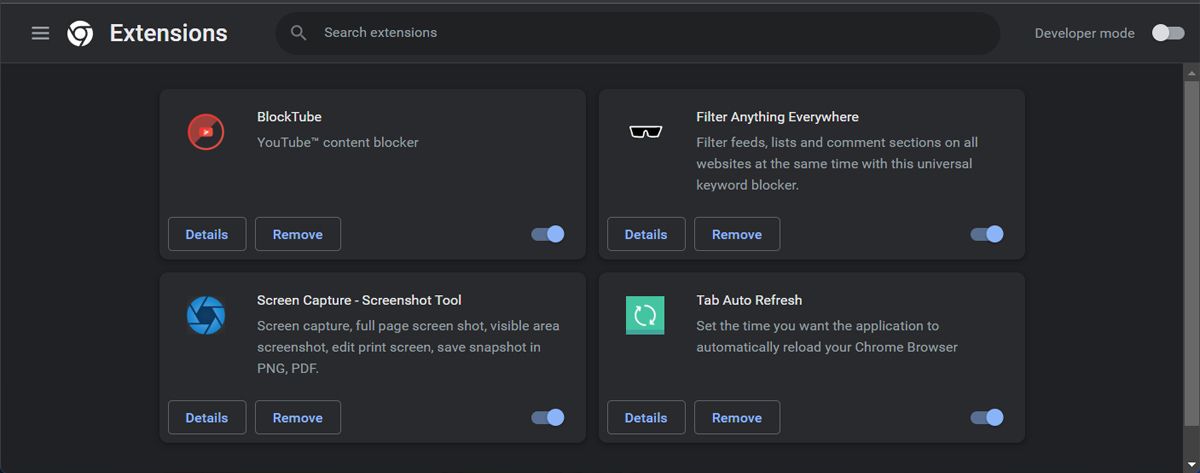The width and height of the screenshot is (1200, 473).
Task: Click the Extensions page title
Action: [x=168, y=33]
